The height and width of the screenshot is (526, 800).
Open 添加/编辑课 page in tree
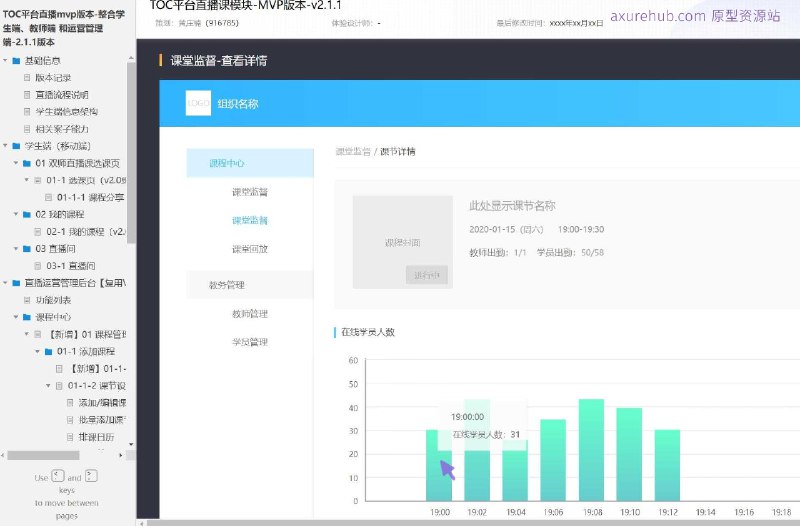click(102, 403)
